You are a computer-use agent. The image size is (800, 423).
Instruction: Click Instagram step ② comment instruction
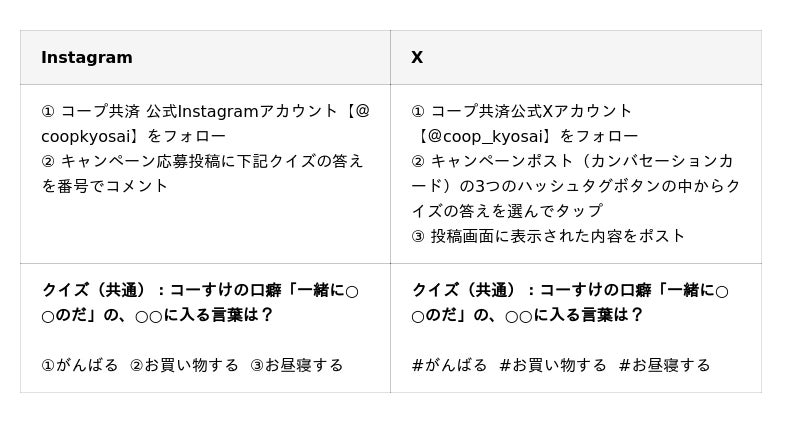[202, 173]
